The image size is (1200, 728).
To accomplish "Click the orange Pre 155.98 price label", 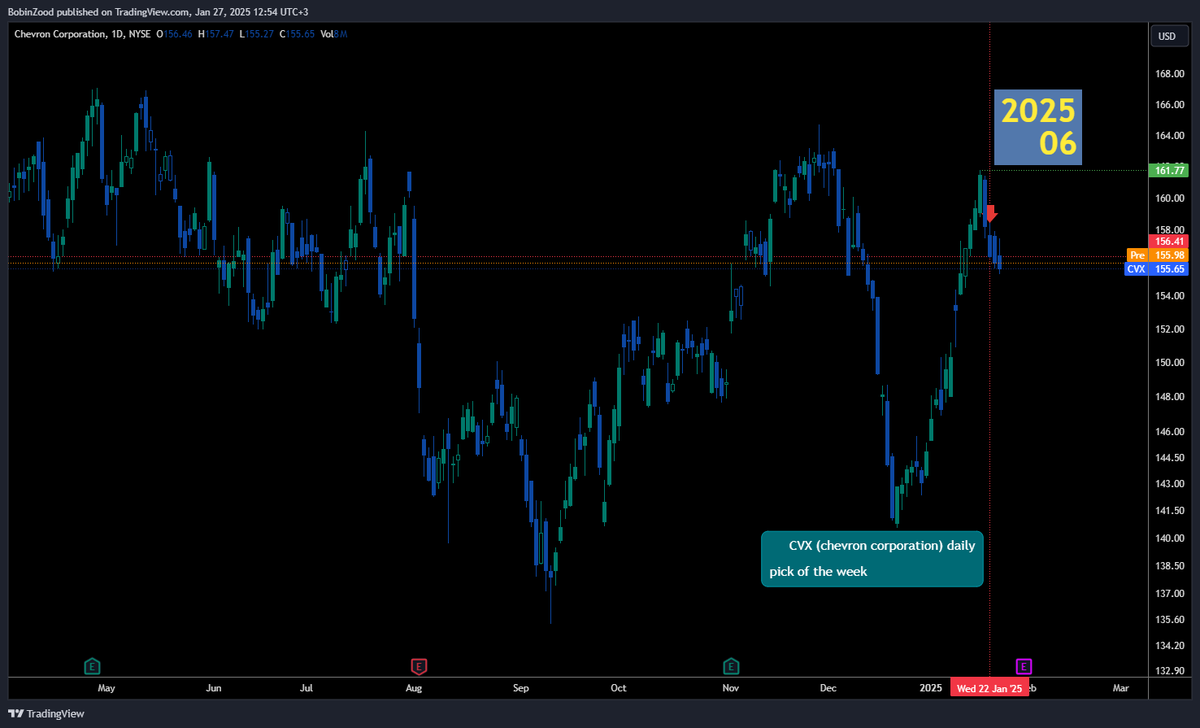I will tap(1156, 256).
